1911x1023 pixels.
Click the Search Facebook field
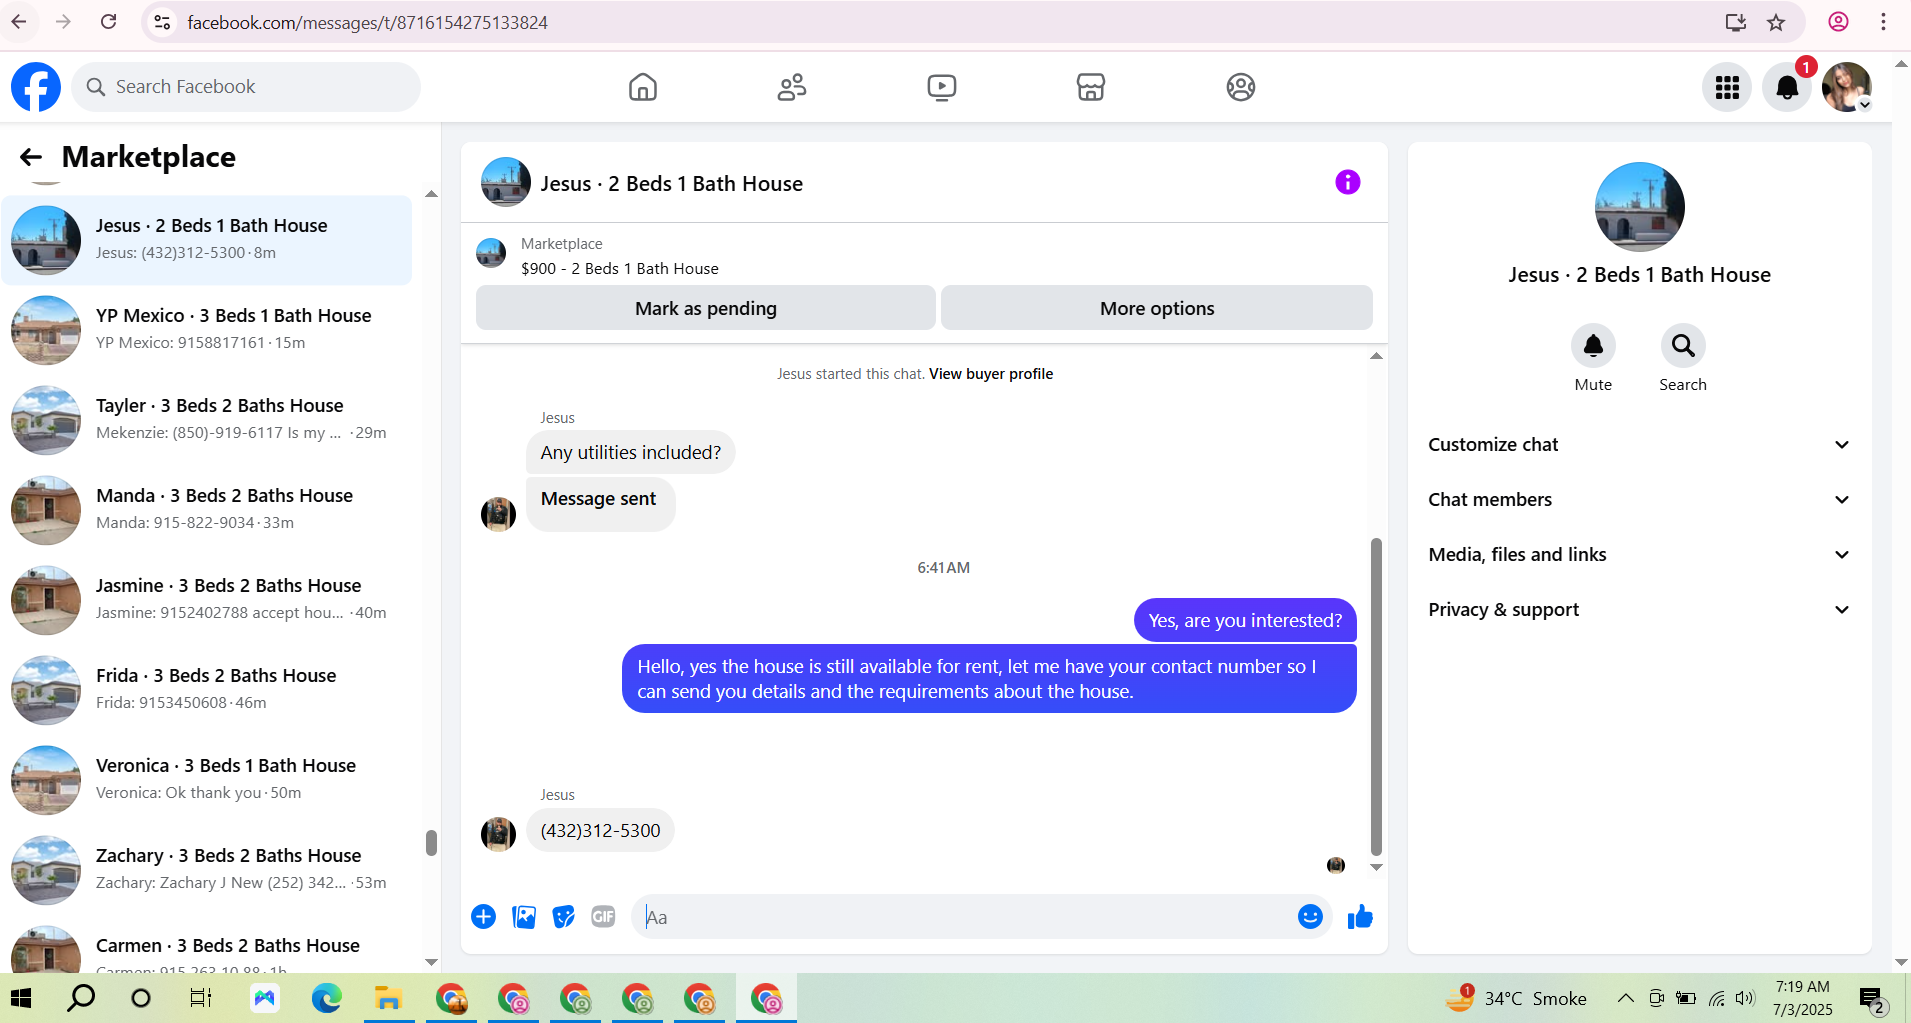[246, 87]
